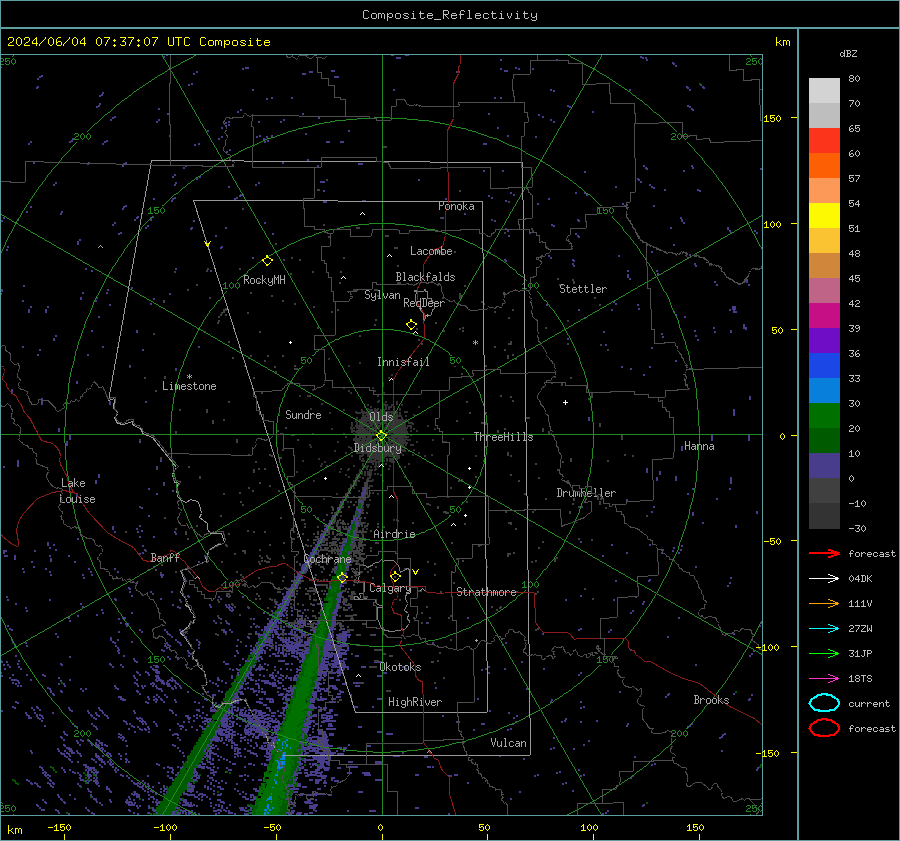Click the 80 dBZ light gray swatch

pos(824,91)
